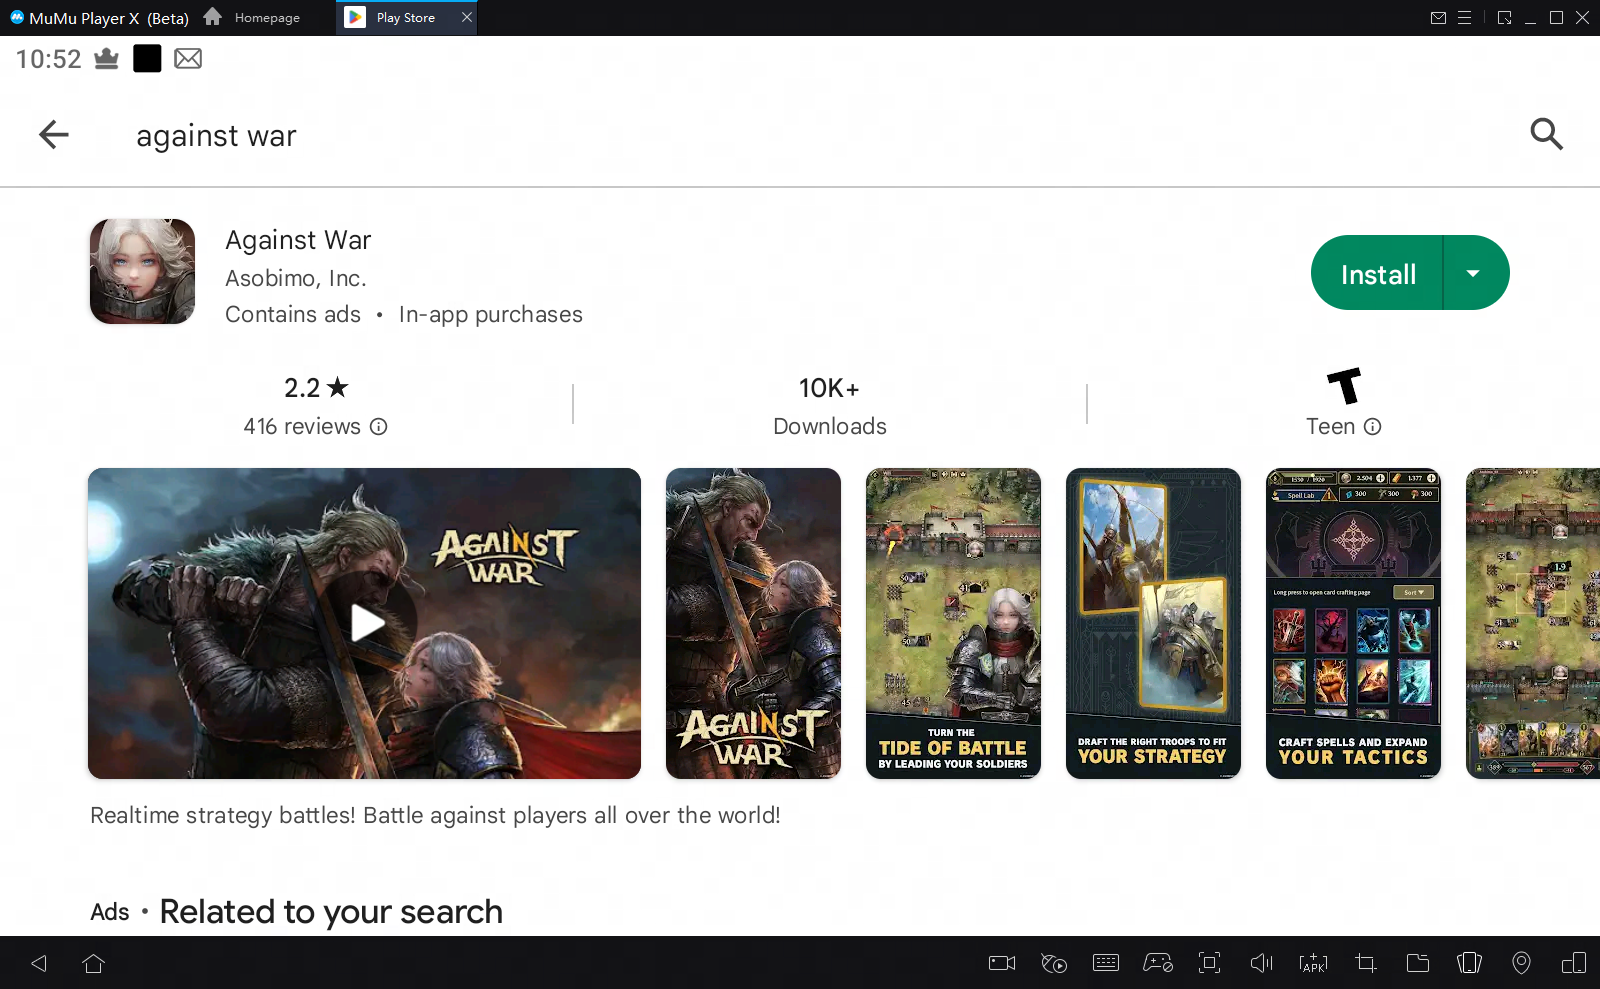This screenshot has width=1600, height=989.
Task: Install the Against War app
Action: point(1376,272)
